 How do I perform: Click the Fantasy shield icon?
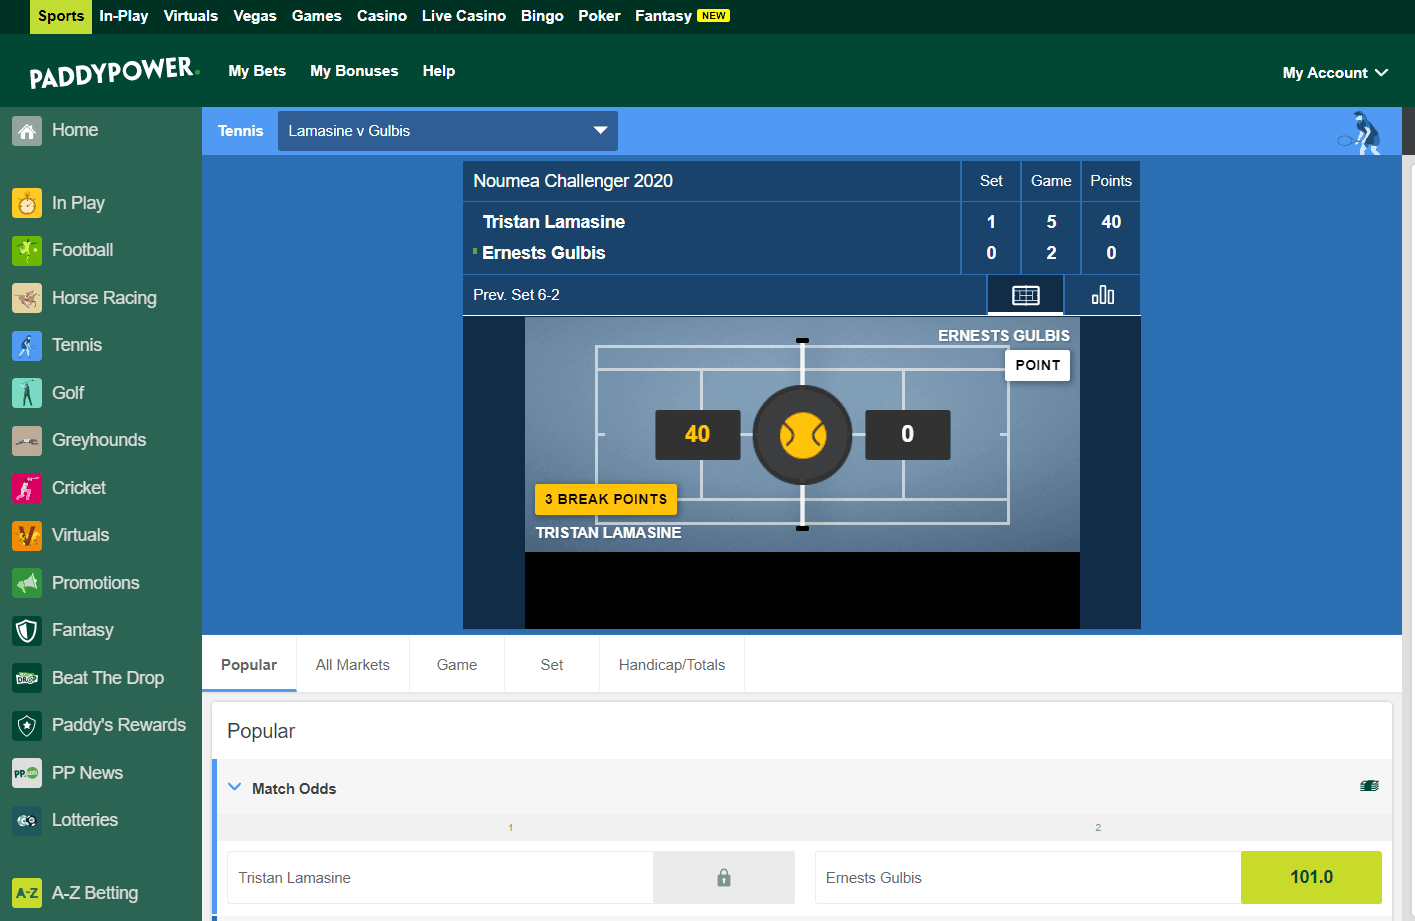click(27, 631)
